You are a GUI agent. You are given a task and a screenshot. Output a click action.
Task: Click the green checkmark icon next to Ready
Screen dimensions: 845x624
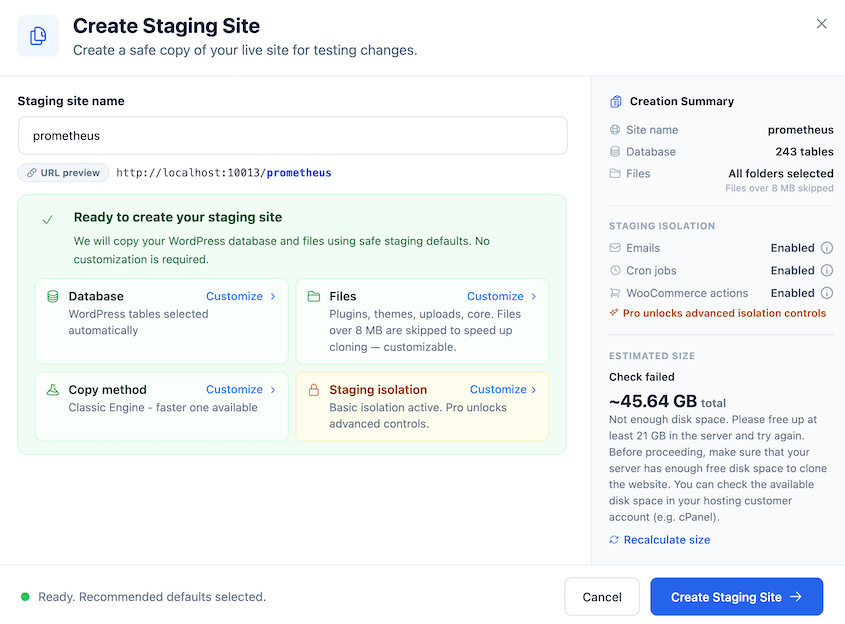47,219
